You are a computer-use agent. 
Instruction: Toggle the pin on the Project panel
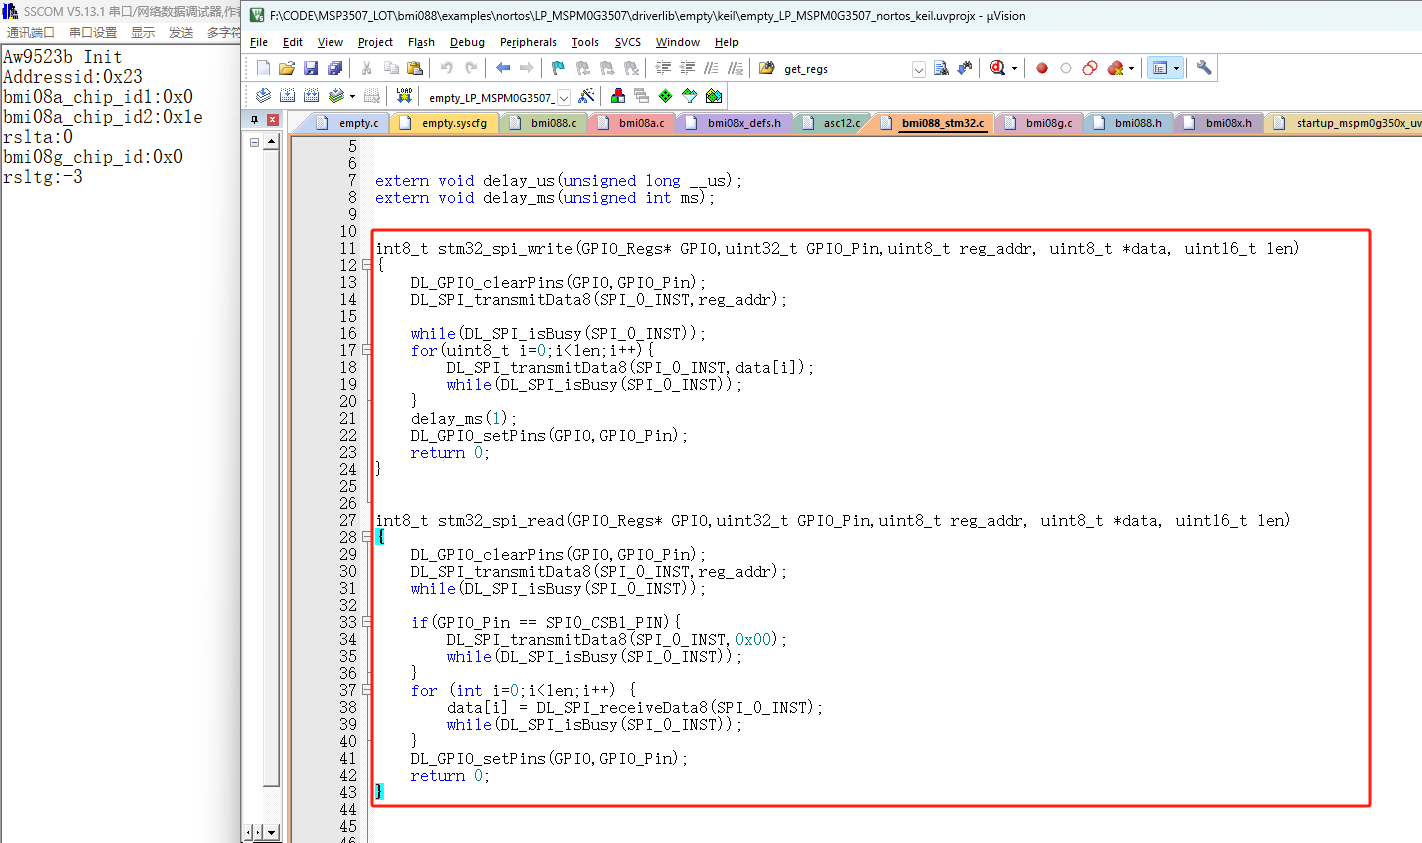point(254,119)
